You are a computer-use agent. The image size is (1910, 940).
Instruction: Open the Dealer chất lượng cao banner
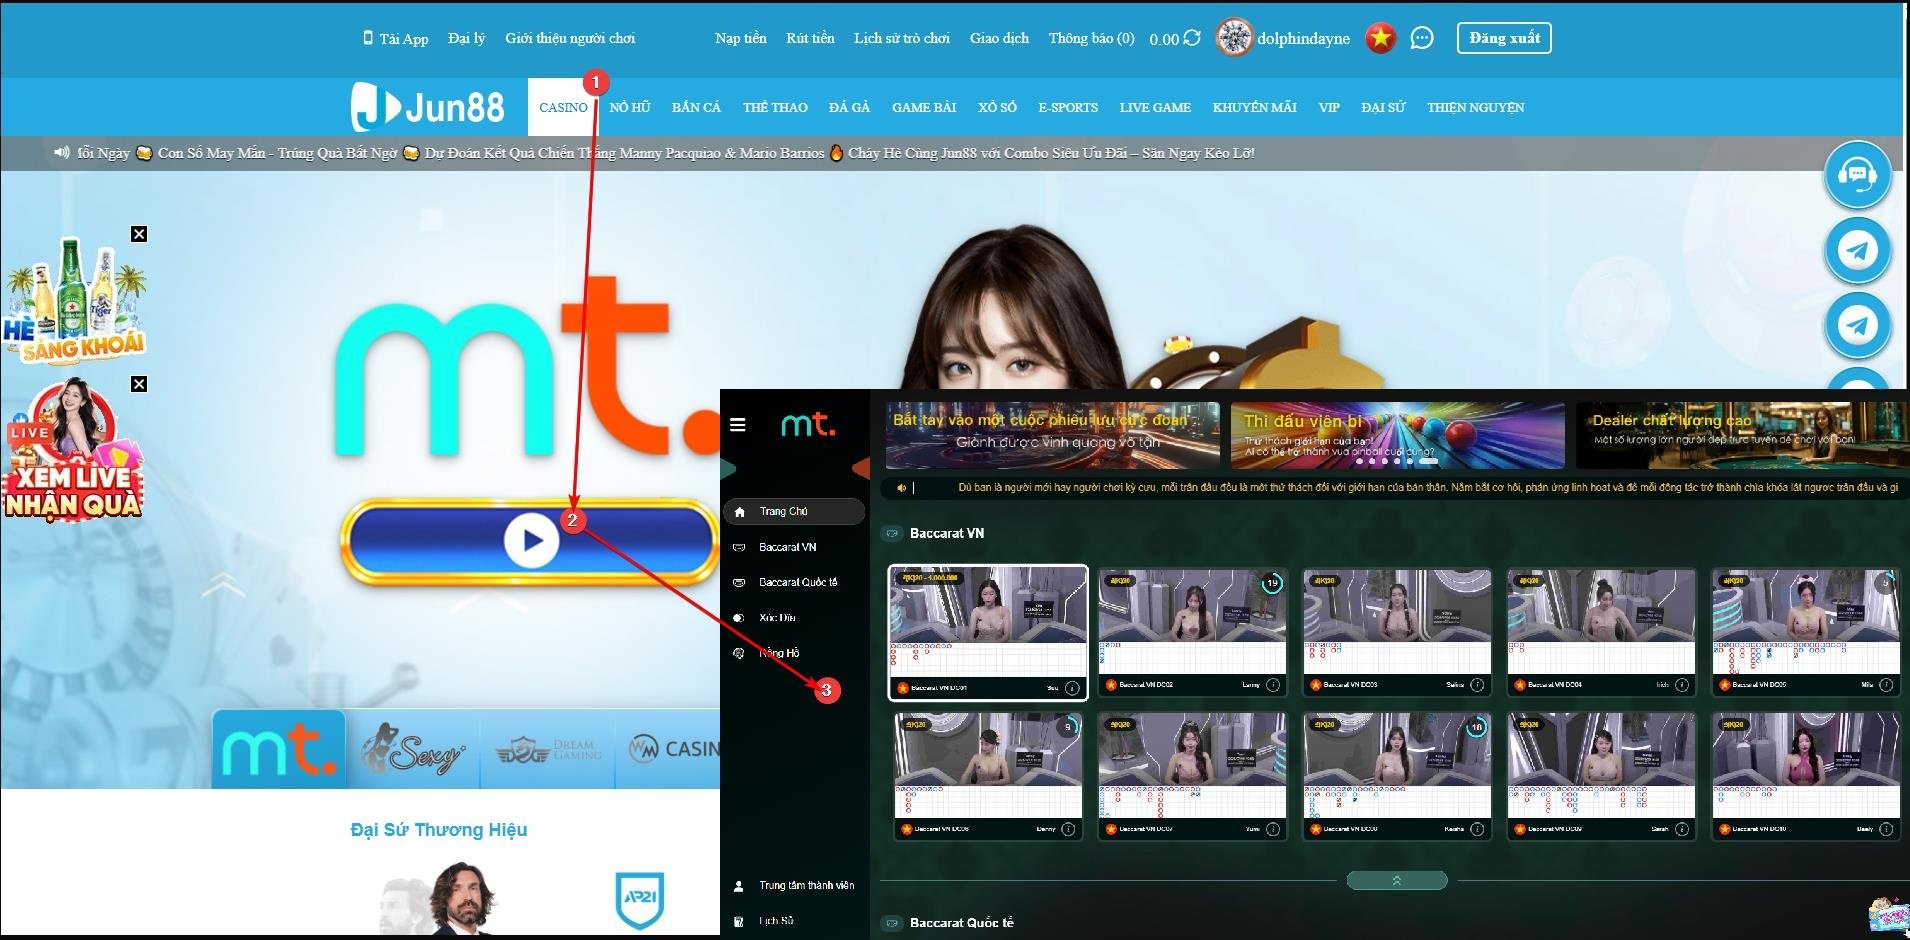coord(1741,435)
